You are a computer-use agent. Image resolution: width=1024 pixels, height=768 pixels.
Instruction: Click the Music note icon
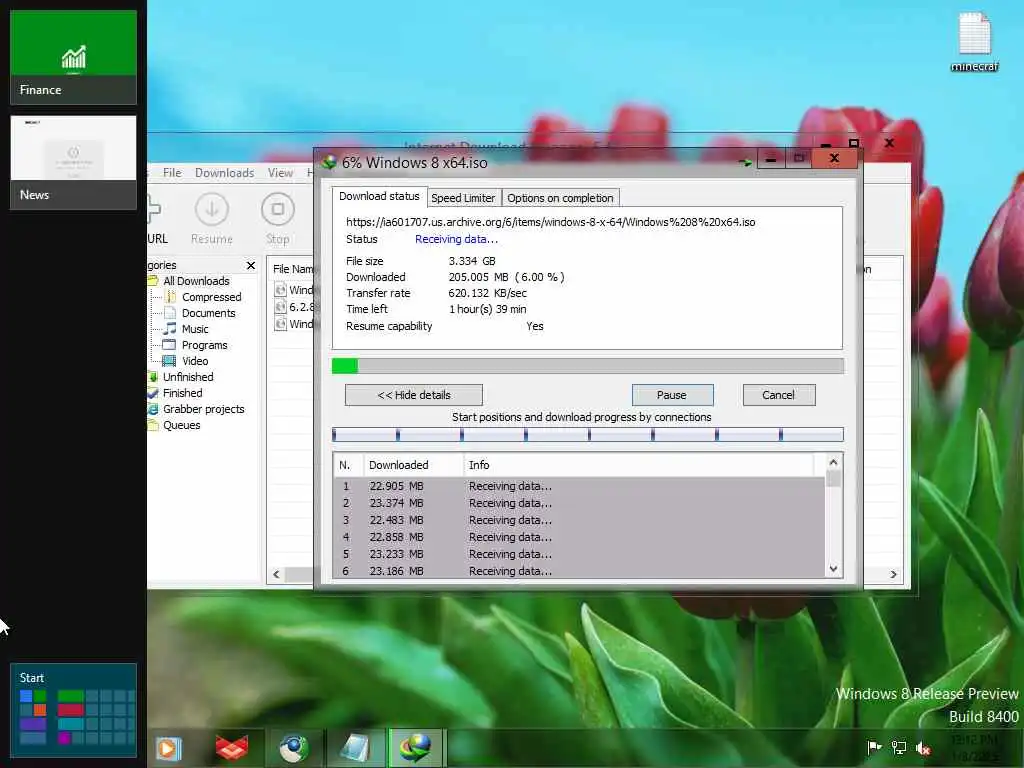click(170, 328)
